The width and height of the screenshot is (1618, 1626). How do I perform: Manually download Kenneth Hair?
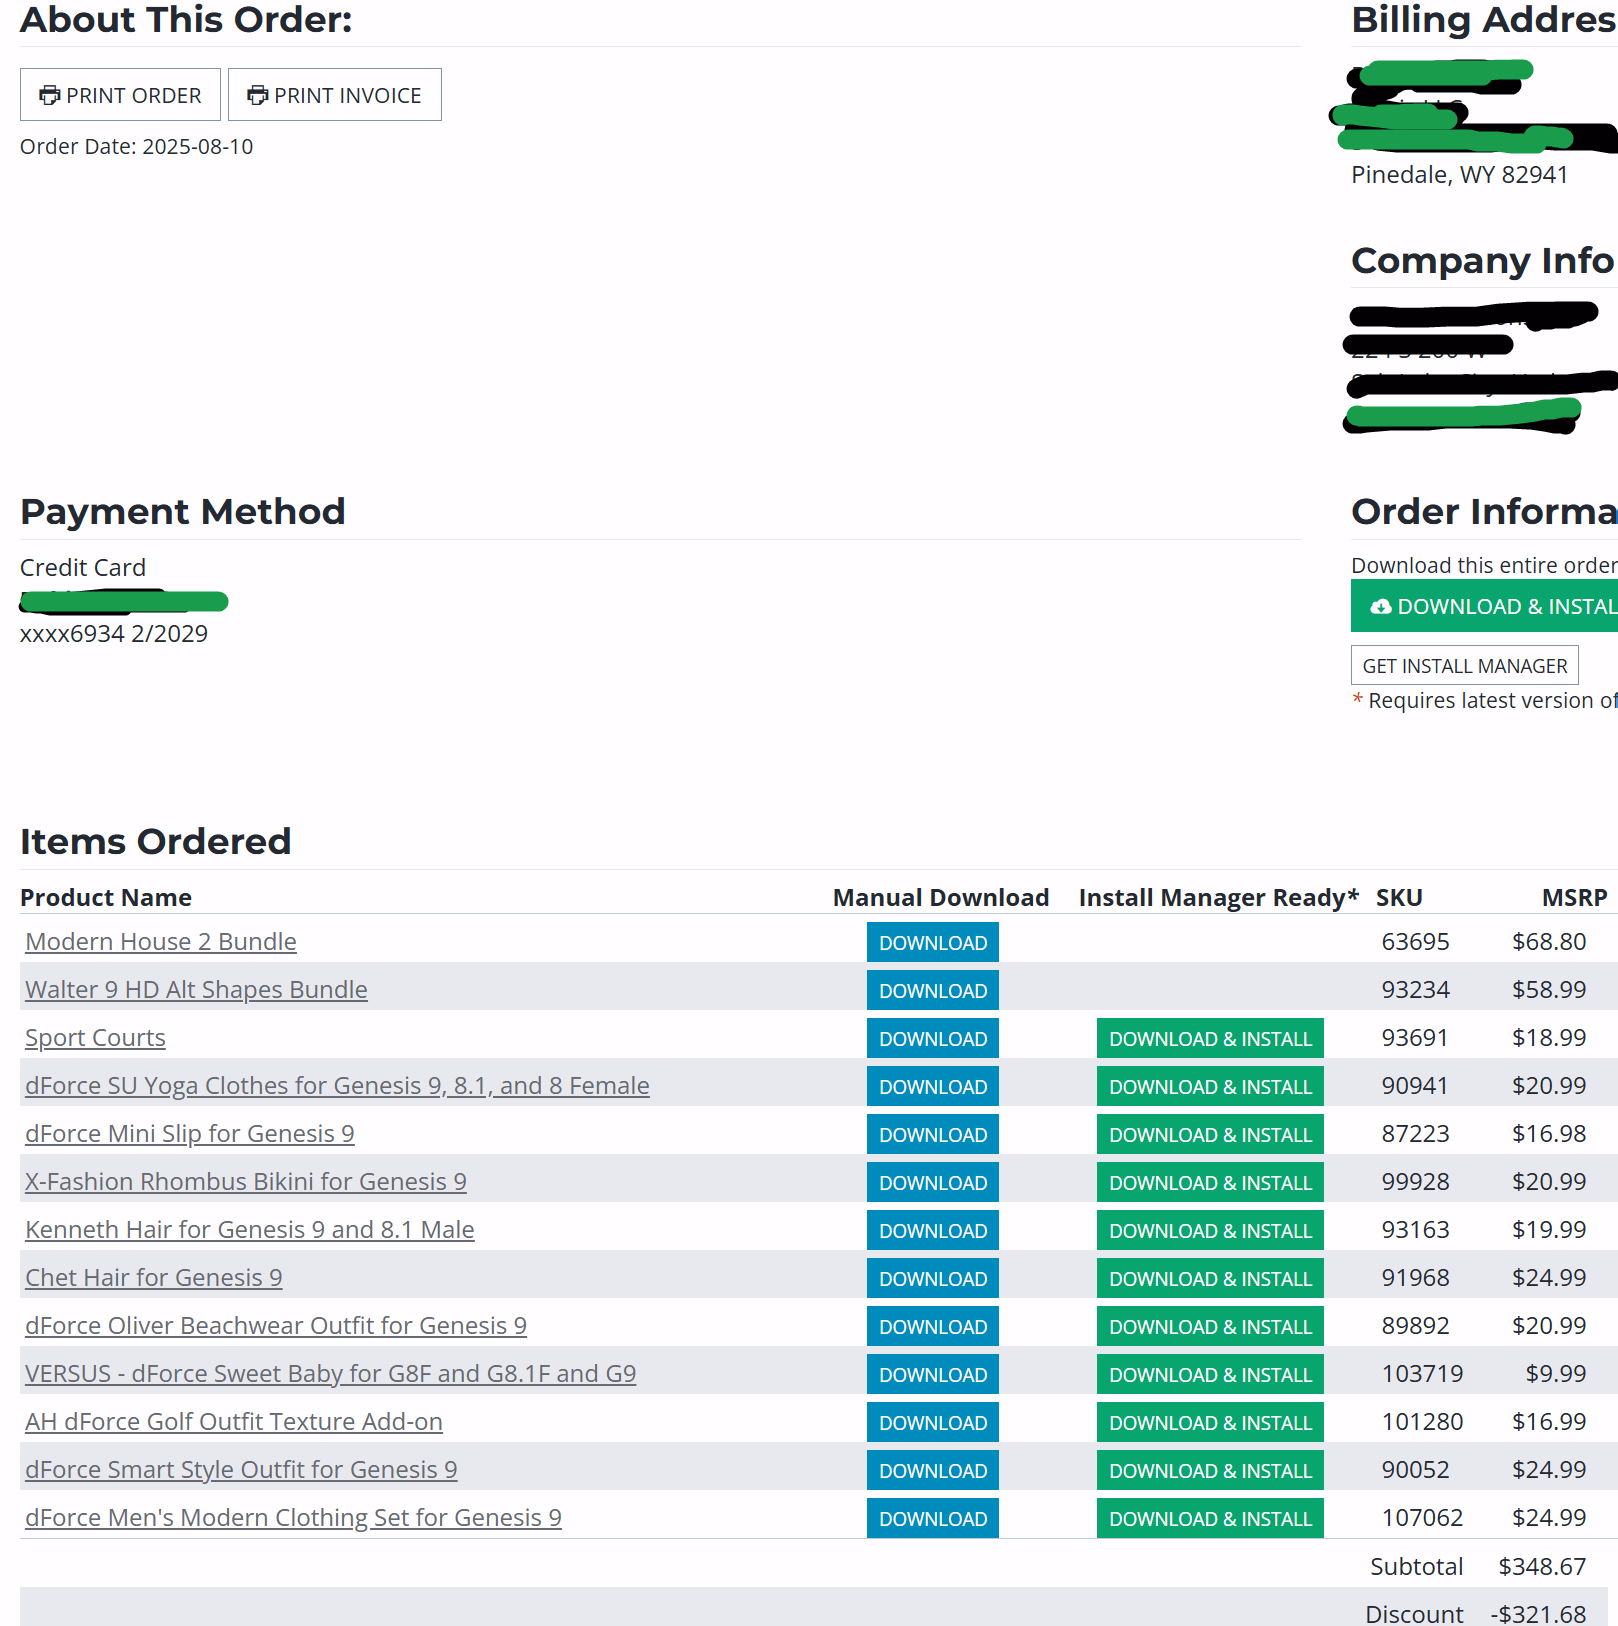[x=933, y=1230]
